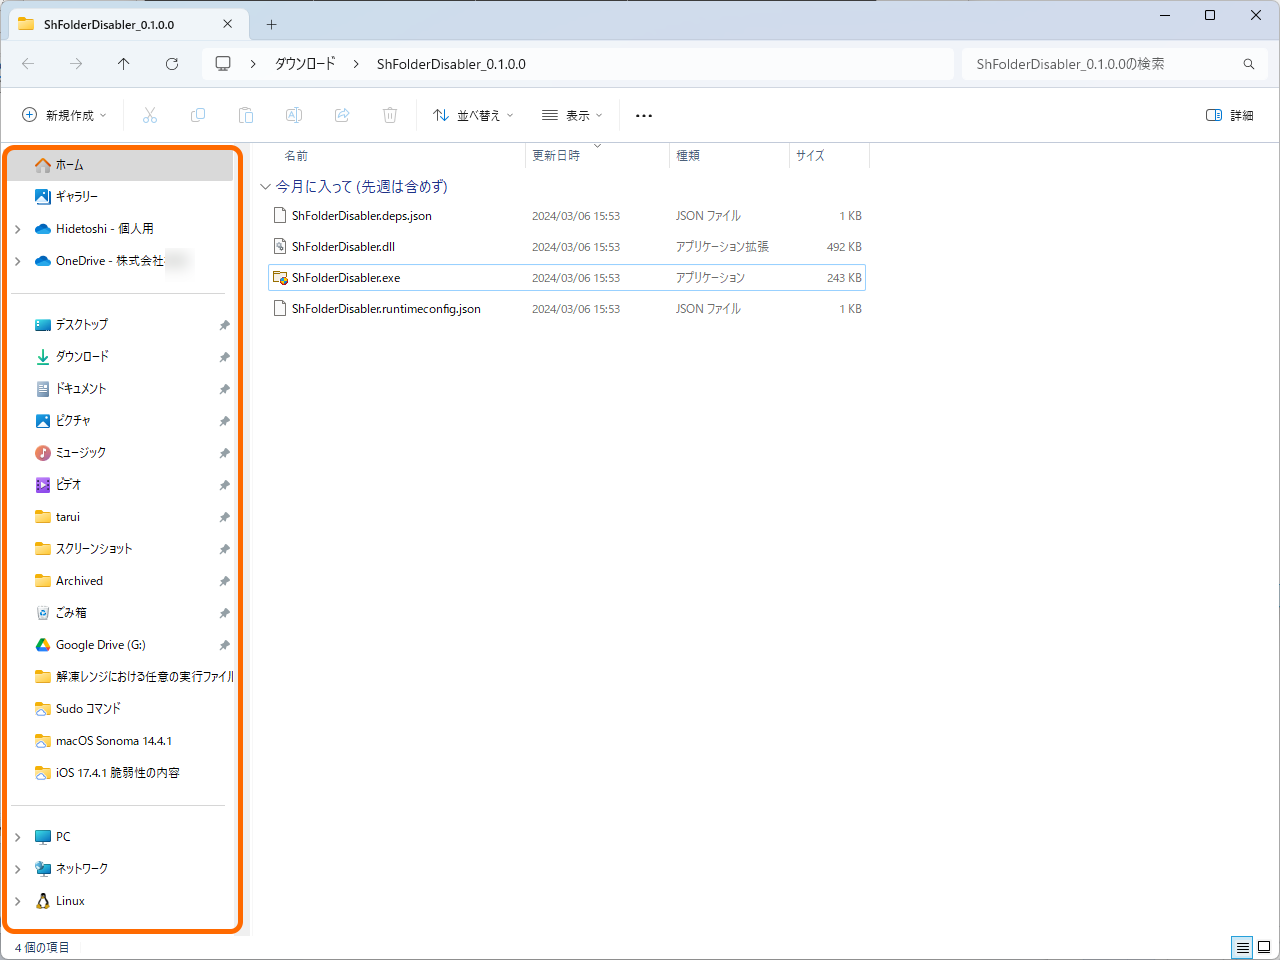Click the Delete trash icon in toolbar
The height and width of the screenshot is (960, 1280).
(390, 116)
